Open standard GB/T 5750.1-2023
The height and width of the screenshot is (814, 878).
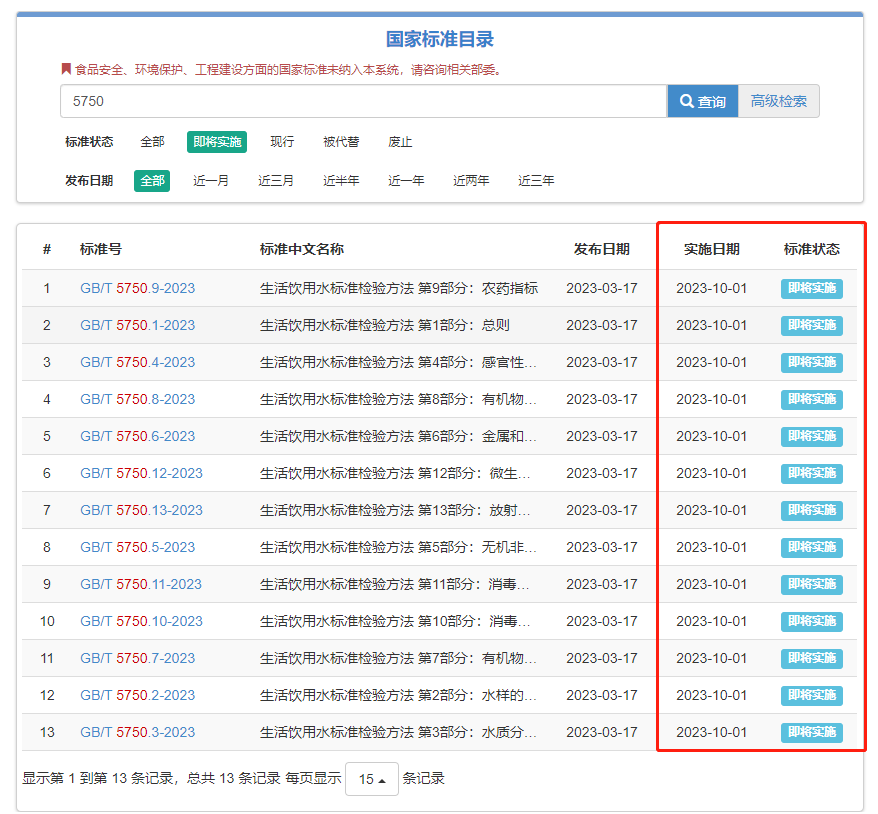[138, 325]
